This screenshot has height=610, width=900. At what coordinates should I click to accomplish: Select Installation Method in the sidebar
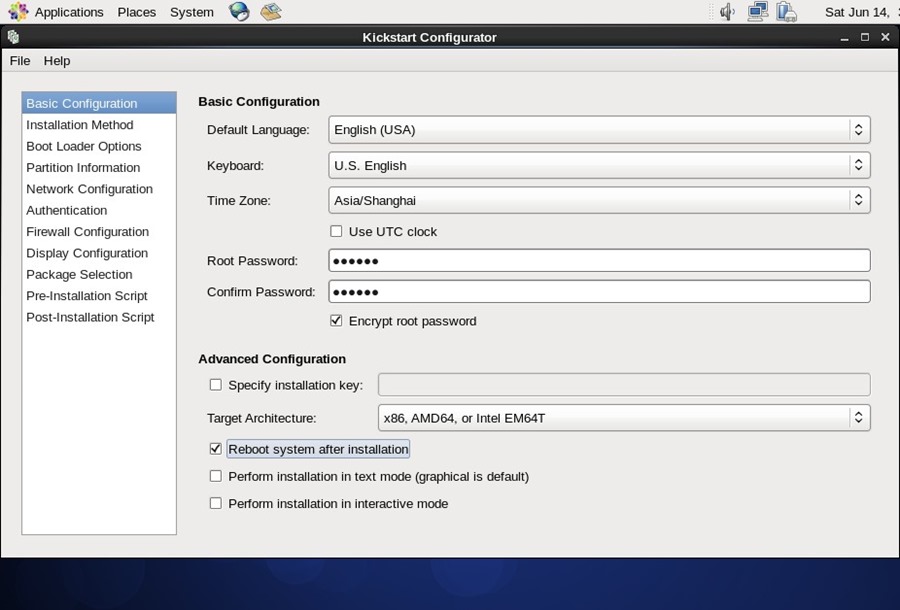point(79,124)
